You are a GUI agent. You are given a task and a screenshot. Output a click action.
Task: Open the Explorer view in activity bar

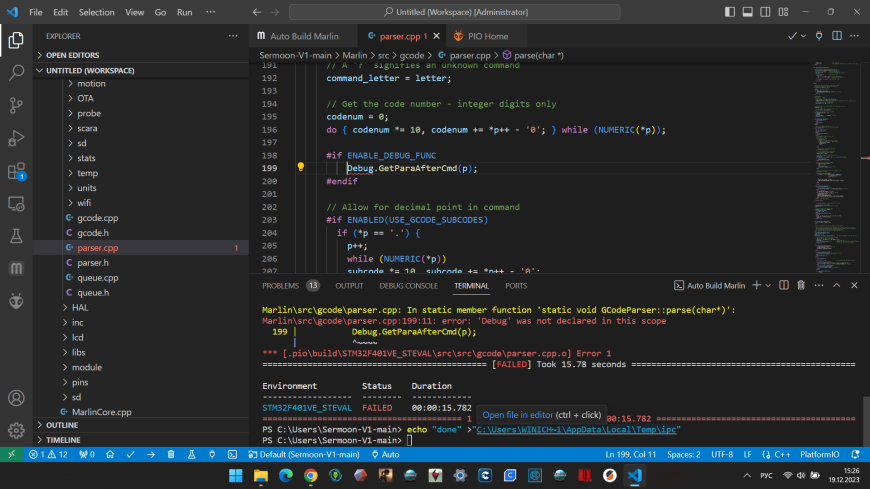[16, 40]
